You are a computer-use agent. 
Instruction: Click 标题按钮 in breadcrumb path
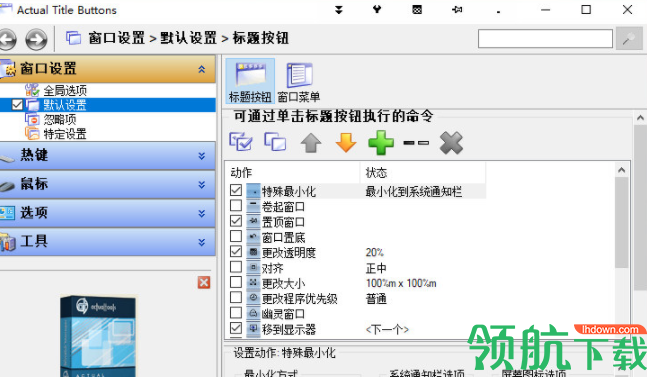click(261, 38)
